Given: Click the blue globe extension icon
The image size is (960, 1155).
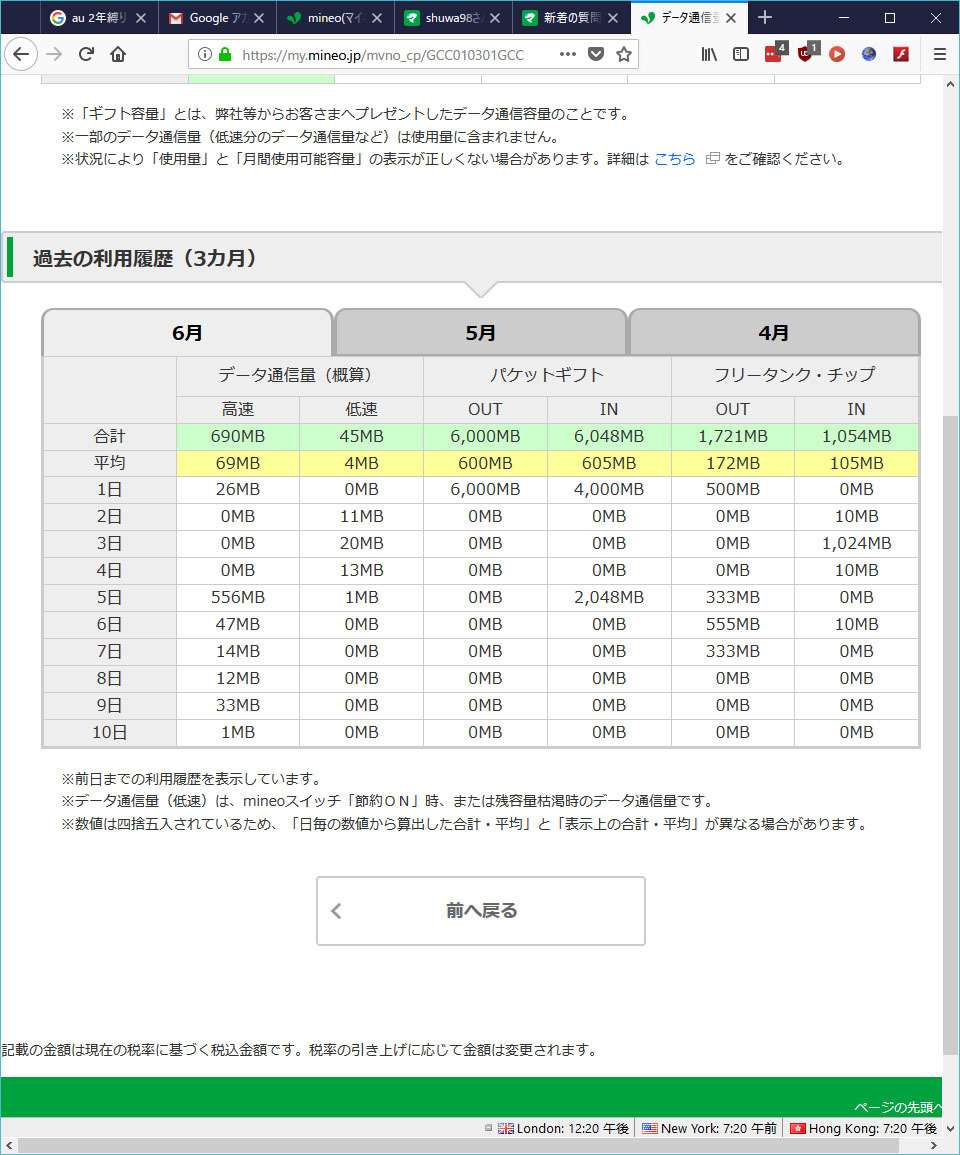Looking at the screenshot, I should 869,54.
